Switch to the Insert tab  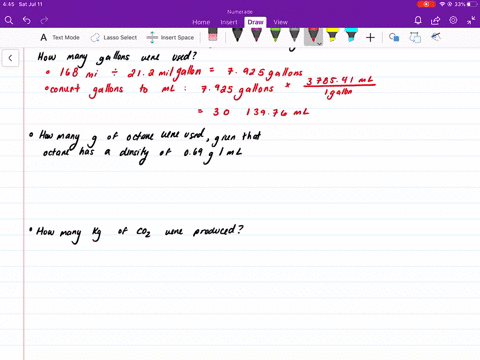coord(229,22)
